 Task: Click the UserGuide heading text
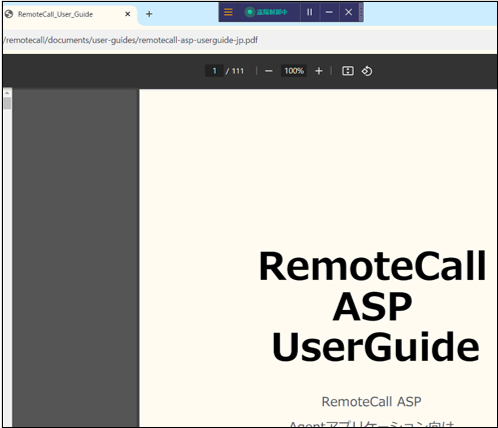pyautogui.click(x=375, y=347)
